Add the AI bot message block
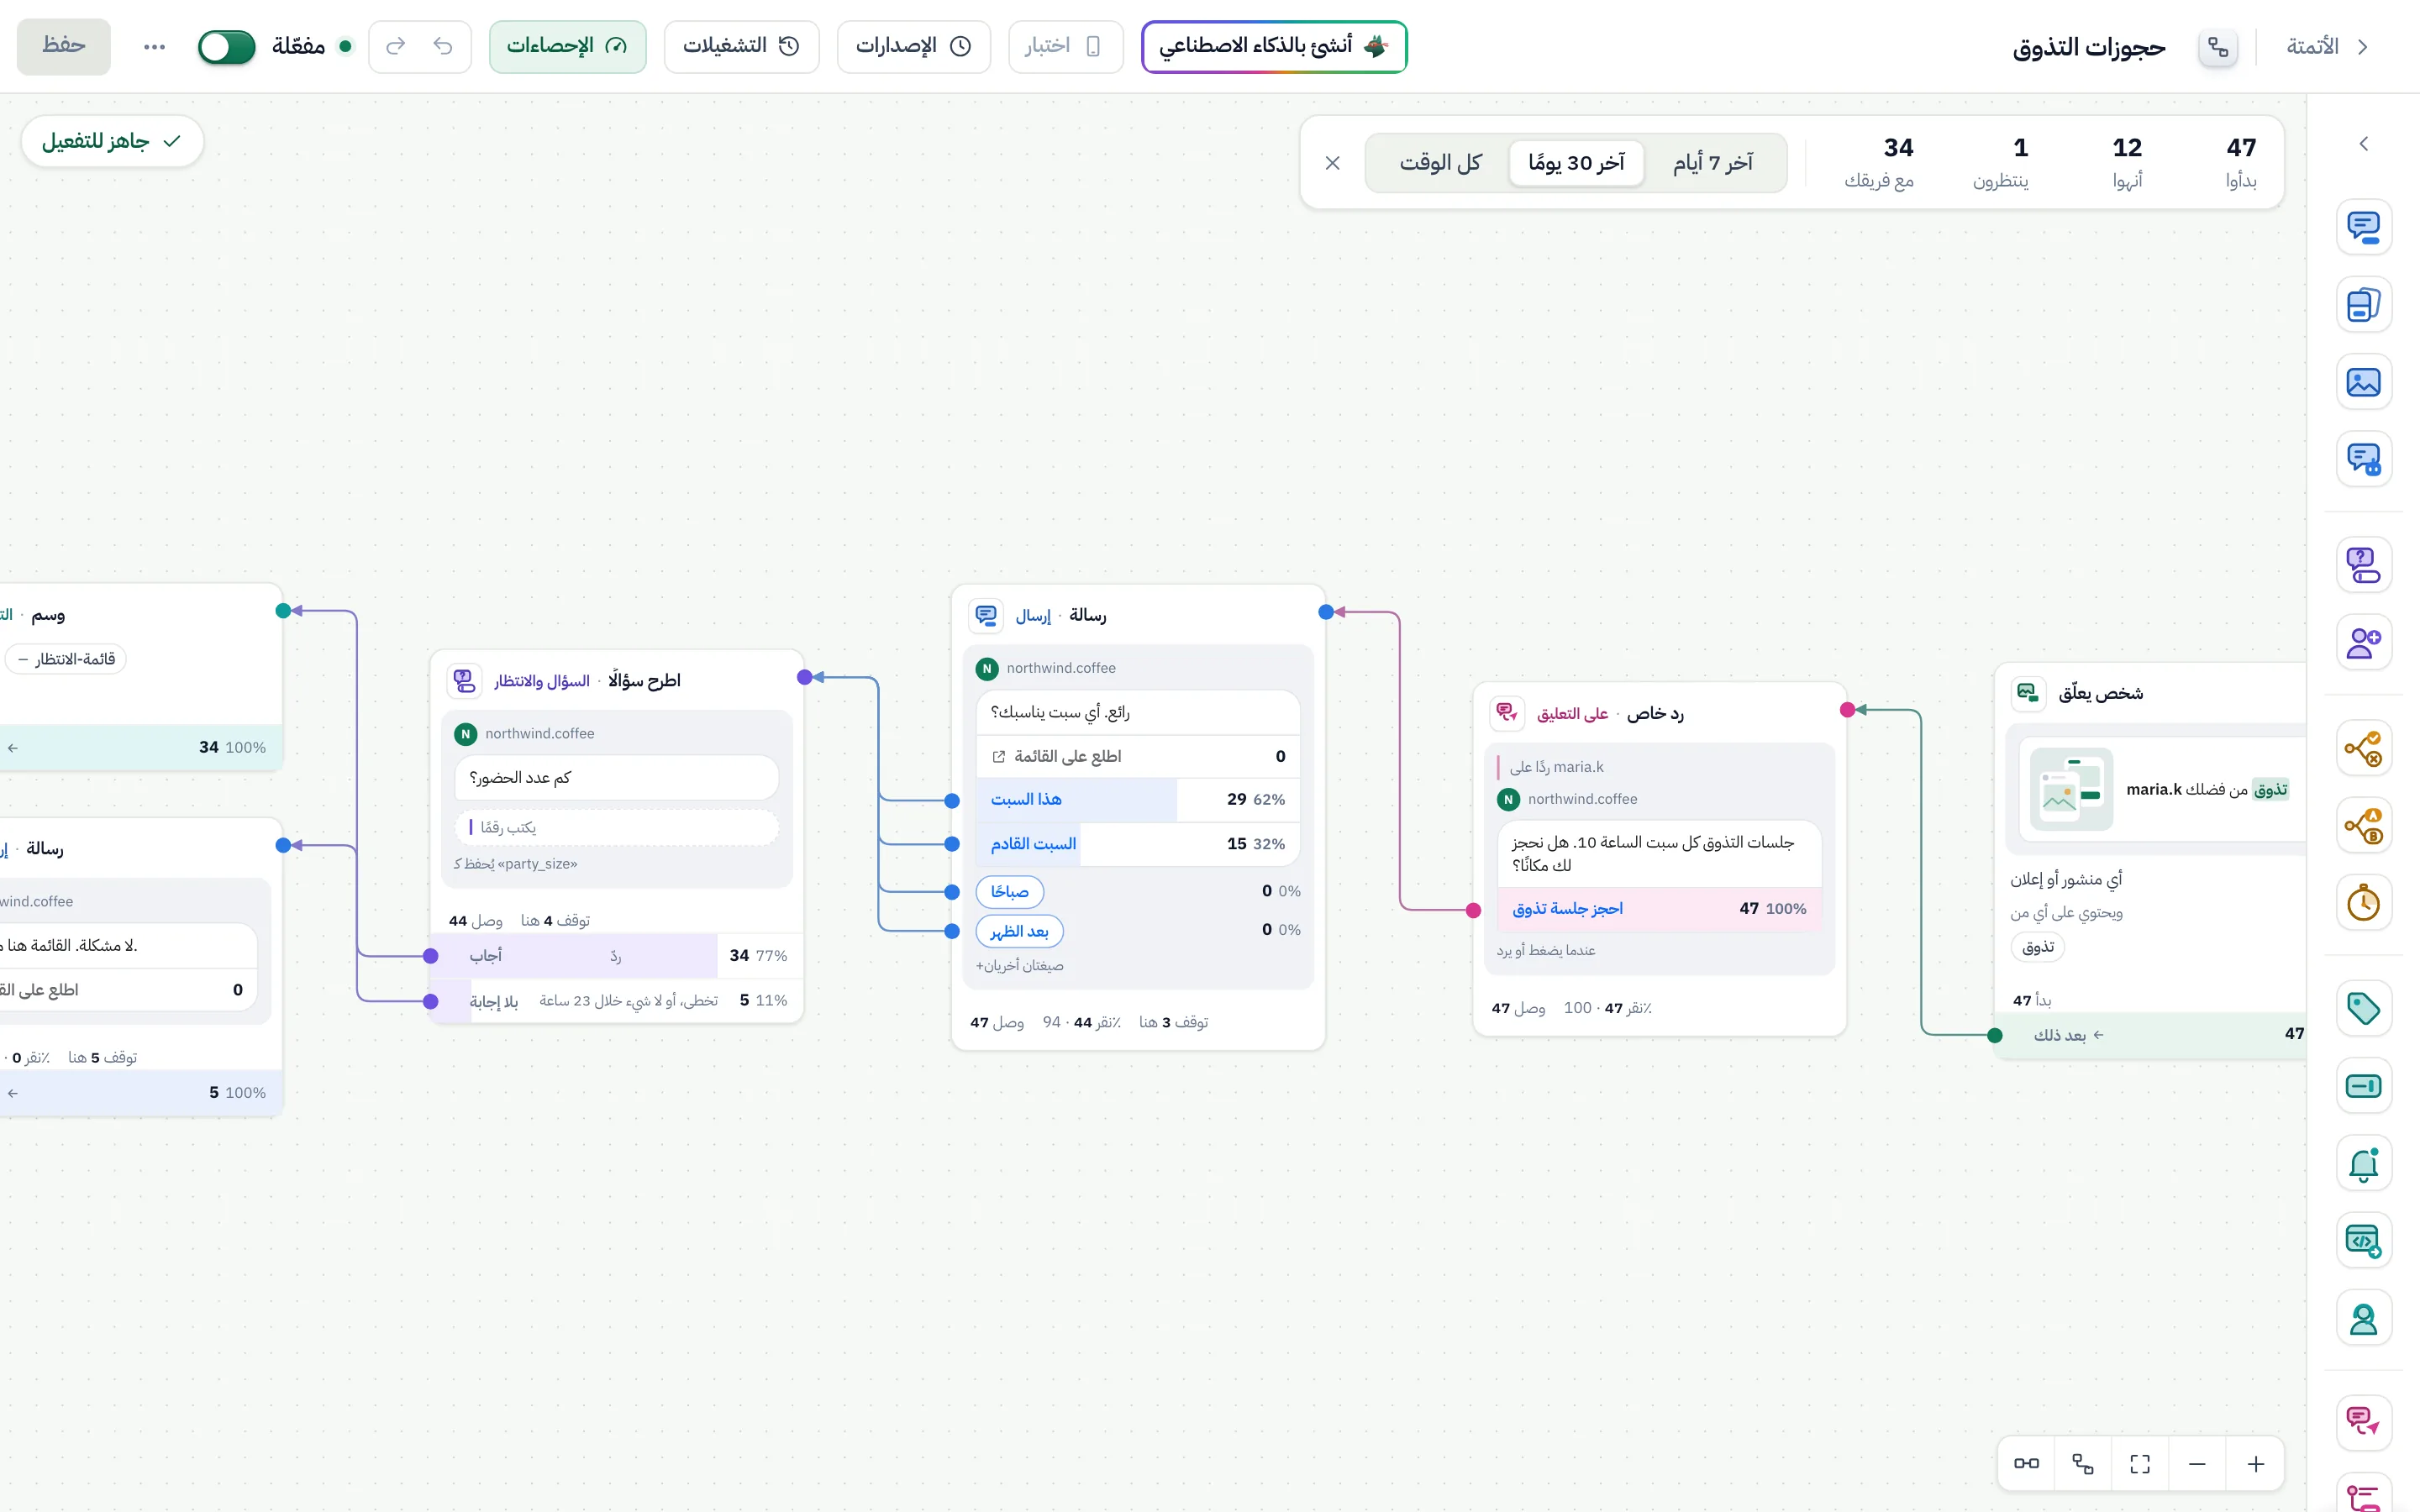2420x1512 pixels. pos(2363,459)
